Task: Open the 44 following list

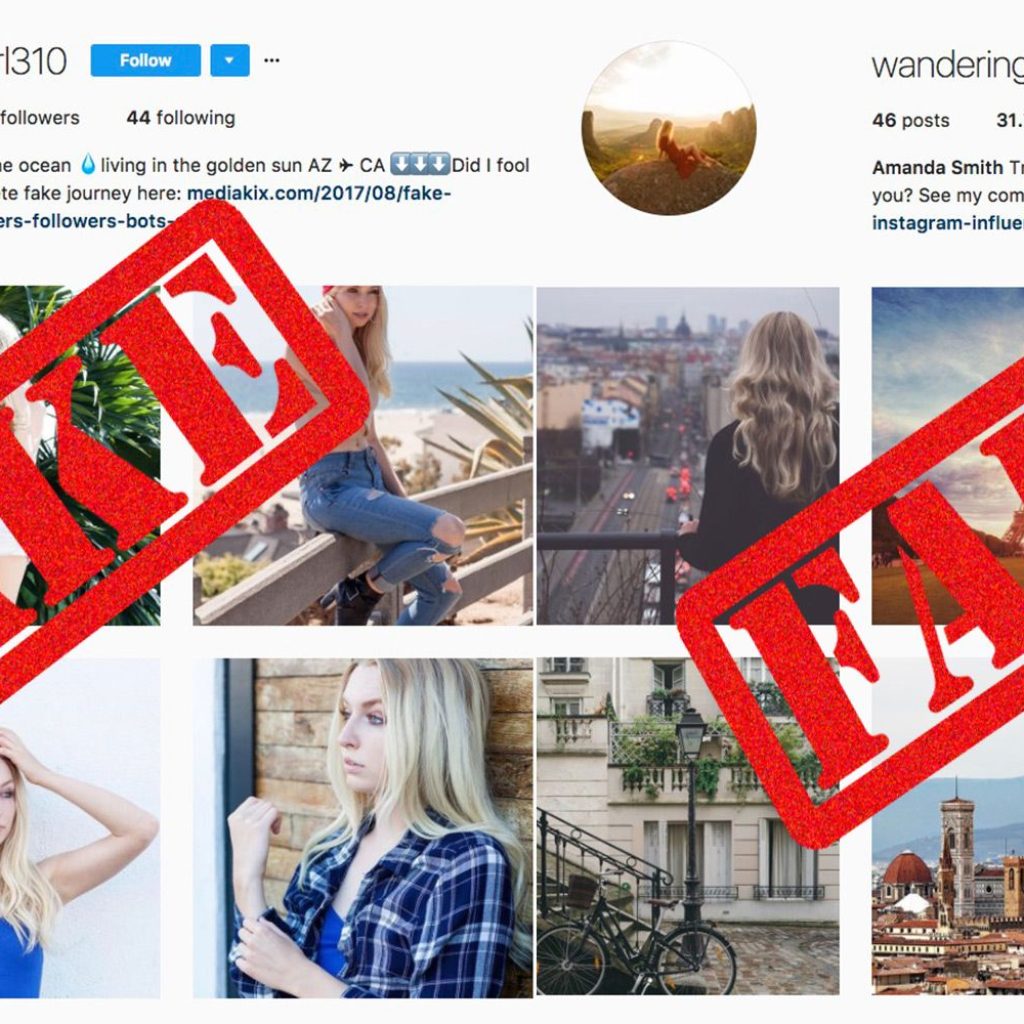Action: tap(181, 118)
